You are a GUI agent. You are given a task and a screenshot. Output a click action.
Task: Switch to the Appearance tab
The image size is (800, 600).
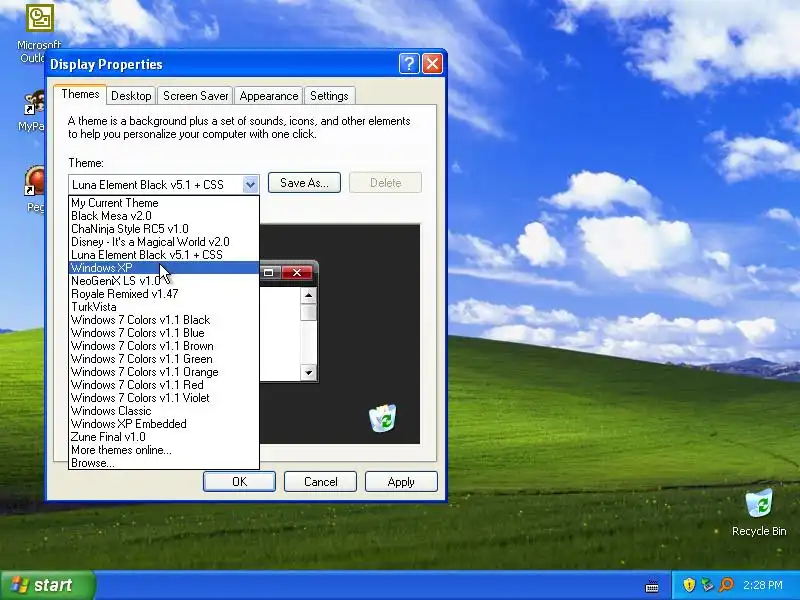click(269, 96)
